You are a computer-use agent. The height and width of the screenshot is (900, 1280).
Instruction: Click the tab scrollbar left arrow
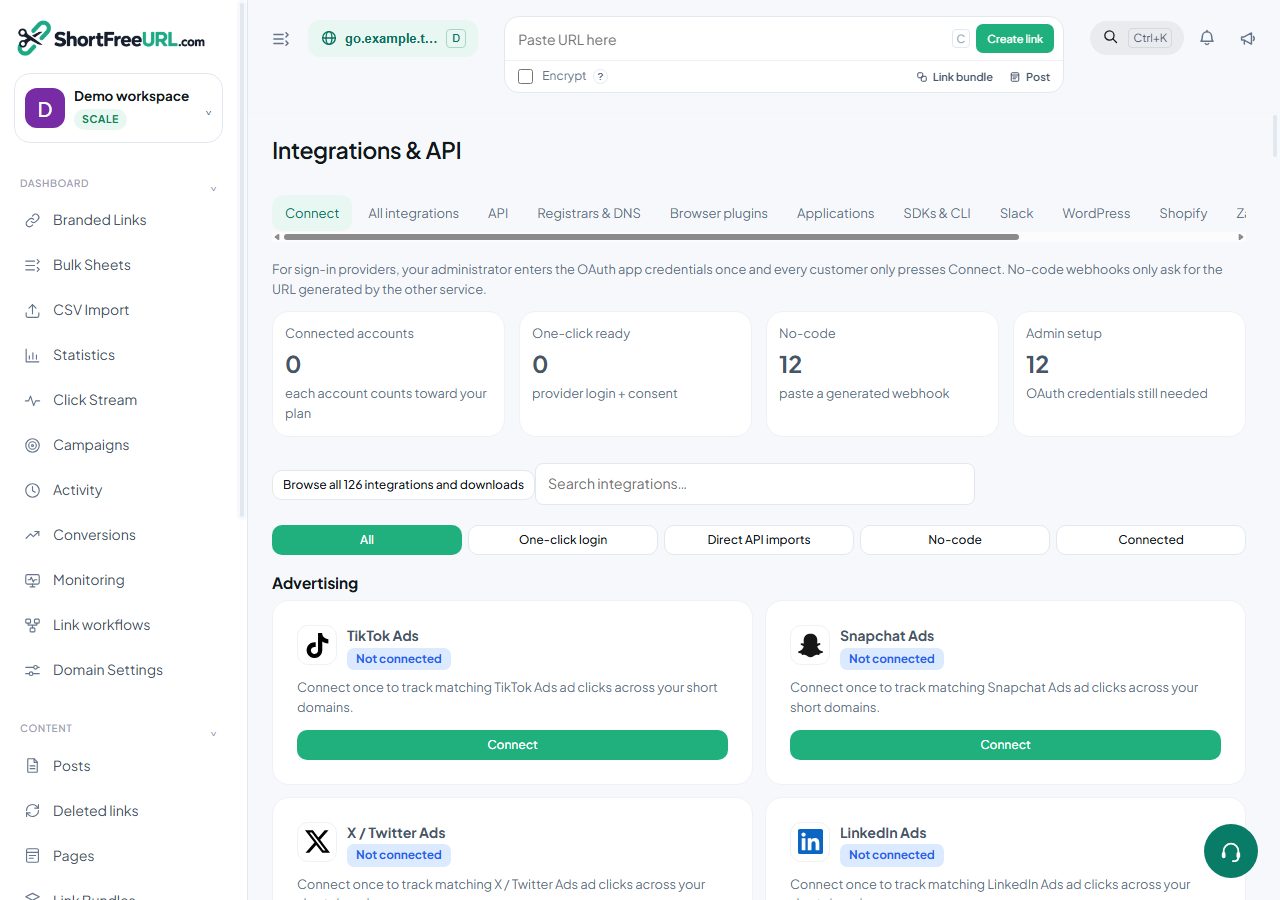tap(277, 237)
